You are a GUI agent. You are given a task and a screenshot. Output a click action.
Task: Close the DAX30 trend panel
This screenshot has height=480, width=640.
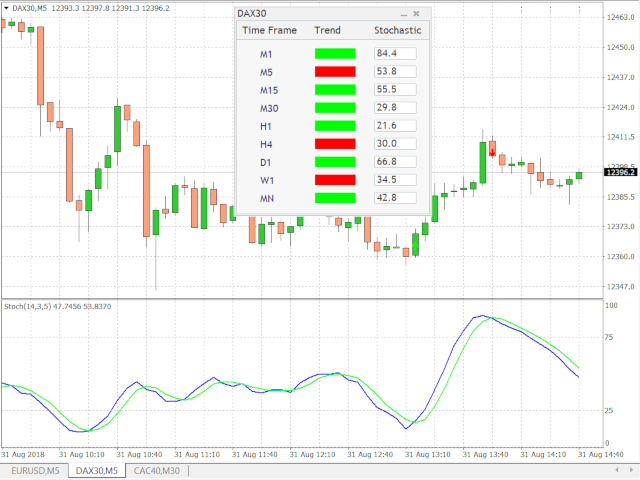(416, 14)
